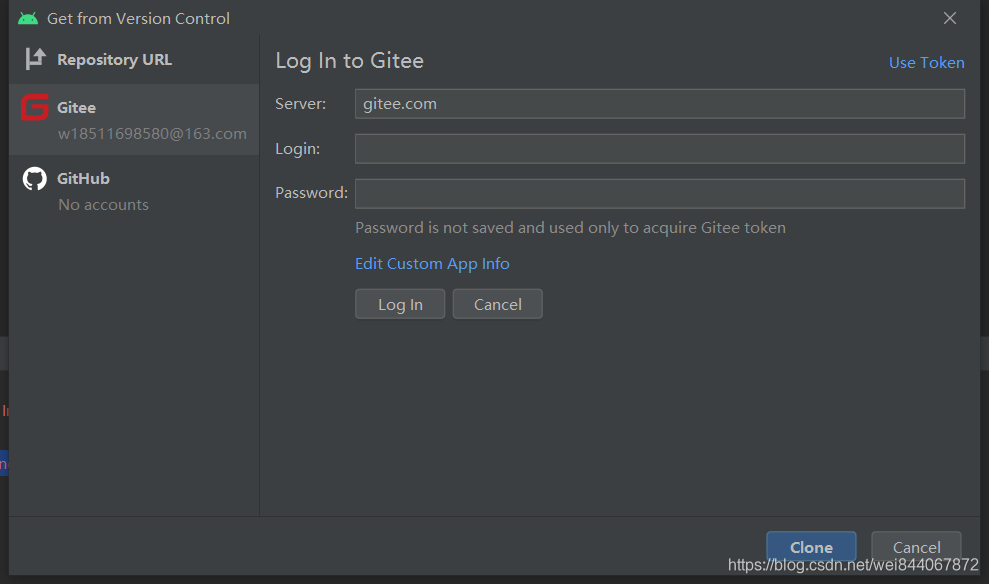Click the 'Get from Version Control' title text

pyautogui.click(x=138, y=18)
